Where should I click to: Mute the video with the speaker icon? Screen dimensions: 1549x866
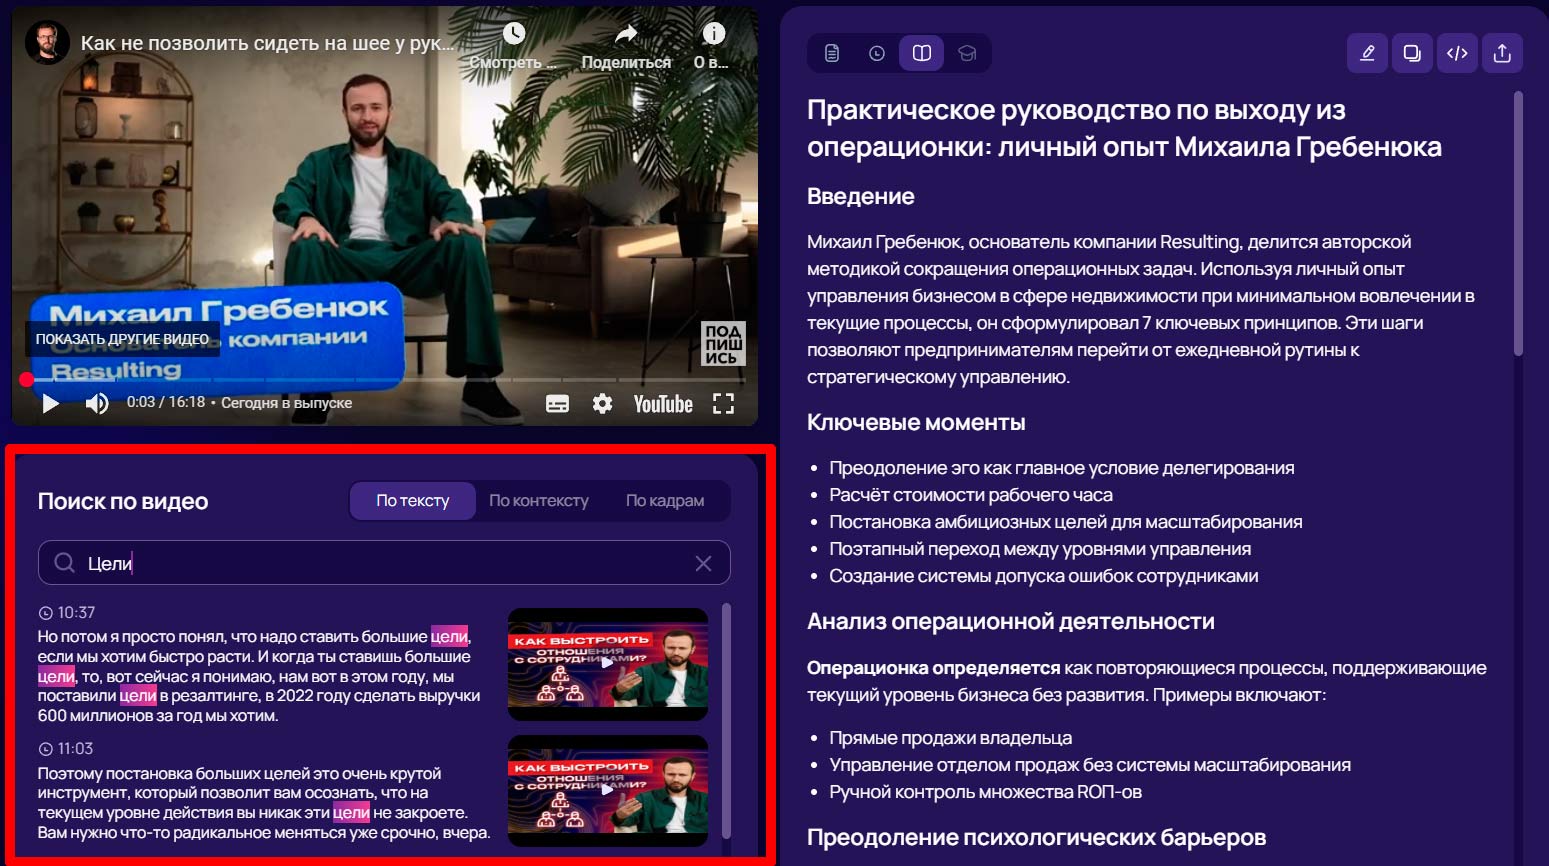[x=97, y=404]
